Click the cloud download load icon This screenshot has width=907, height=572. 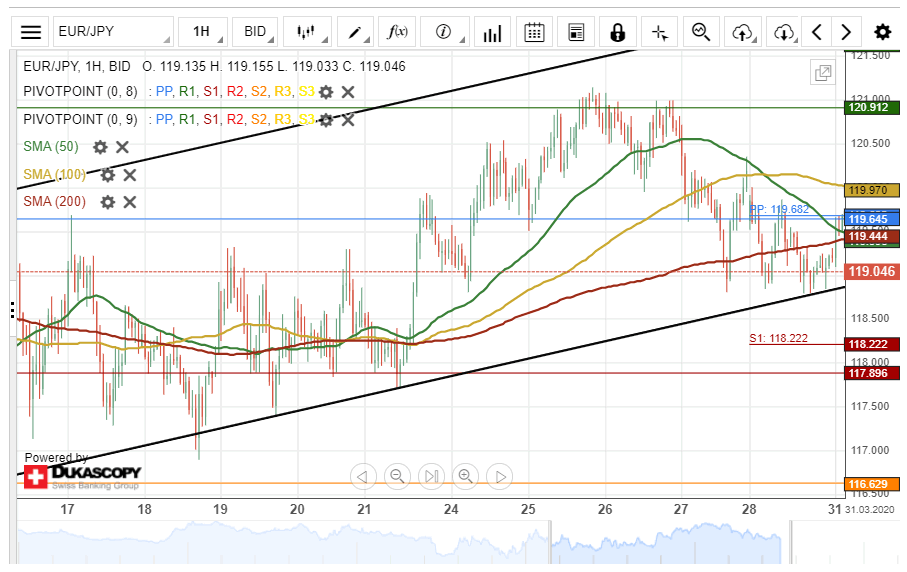pyautogui.click(x=784, y=32)
